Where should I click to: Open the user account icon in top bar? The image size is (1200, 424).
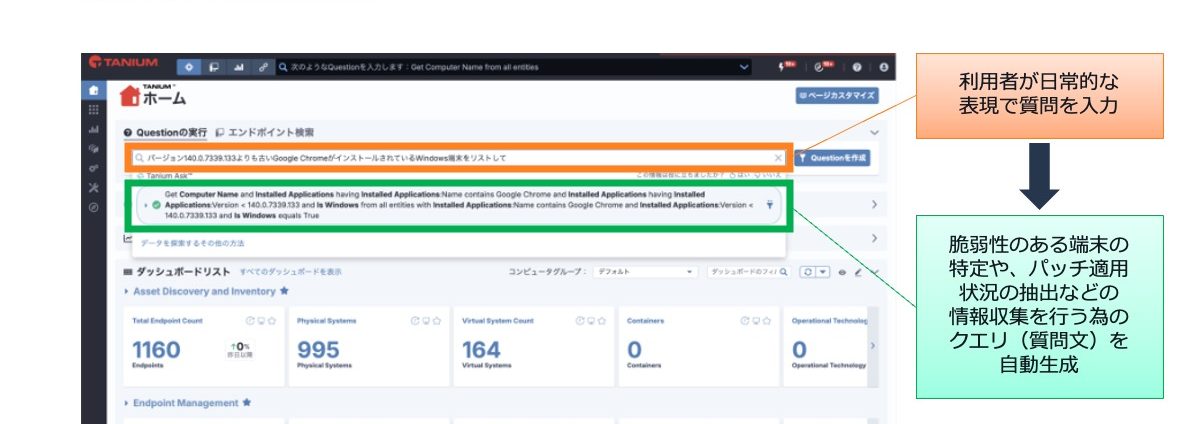pos(883,67)
